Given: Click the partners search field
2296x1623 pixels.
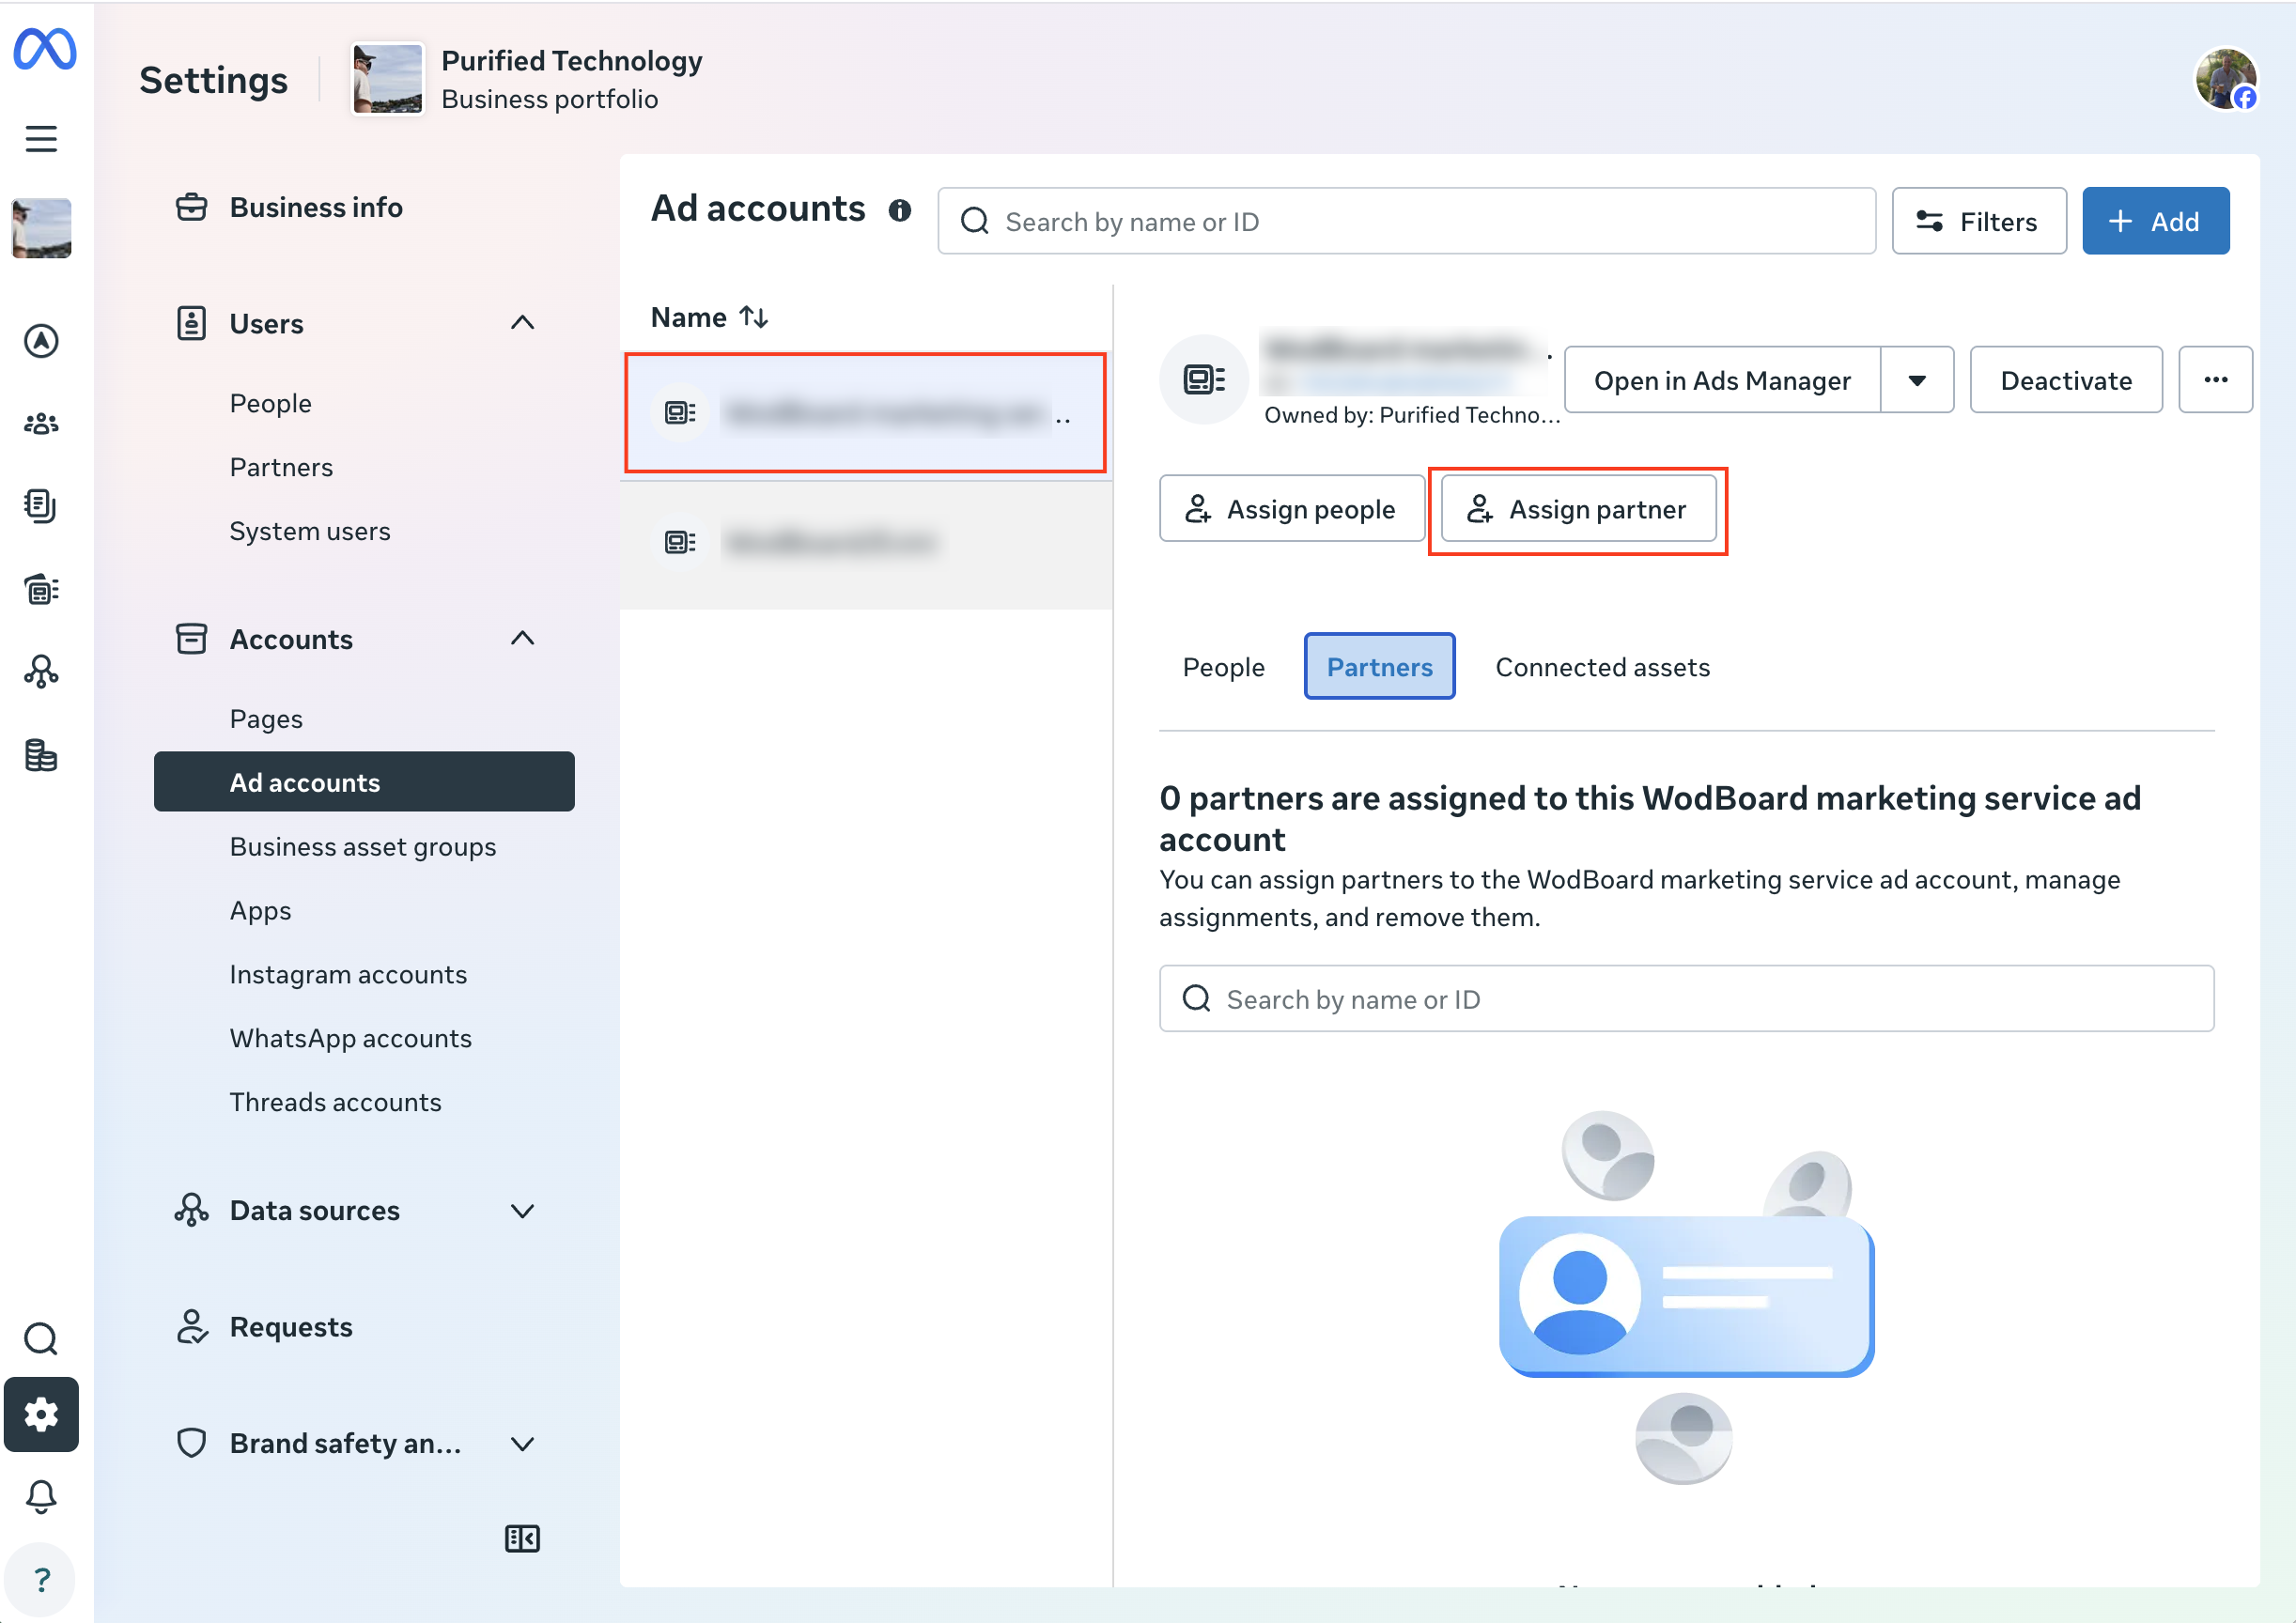Looking at the screenshot, I should 1686,999.
